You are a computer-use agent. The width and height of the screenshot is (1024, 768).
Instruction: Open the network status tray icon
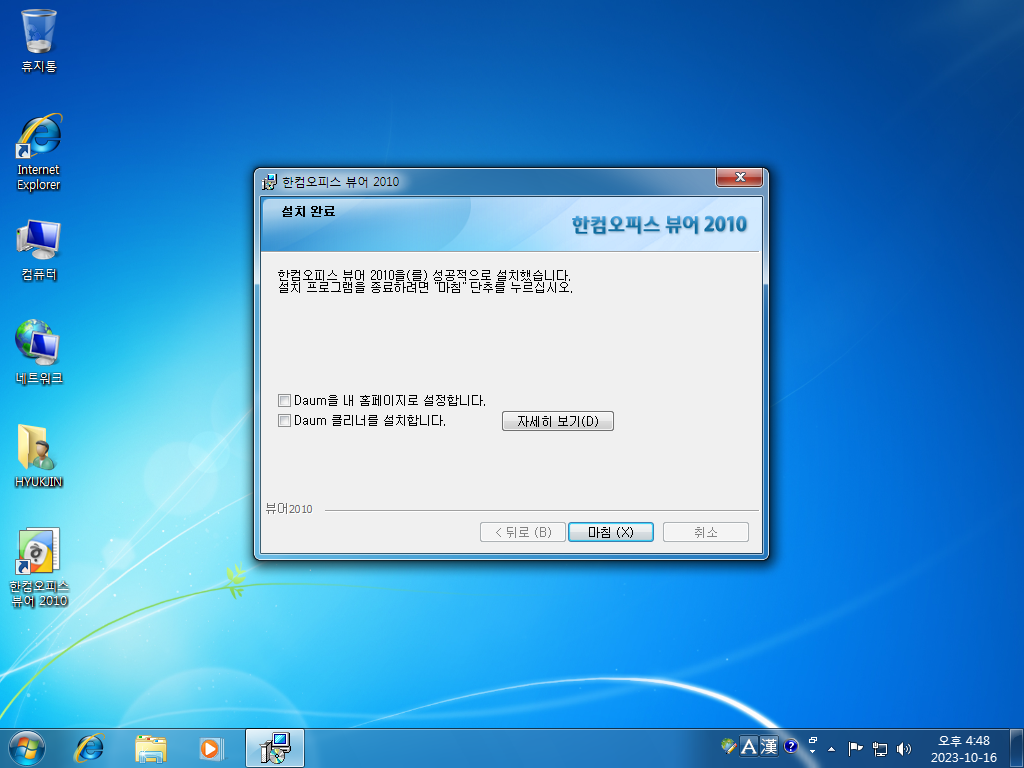tap(880, 748)
